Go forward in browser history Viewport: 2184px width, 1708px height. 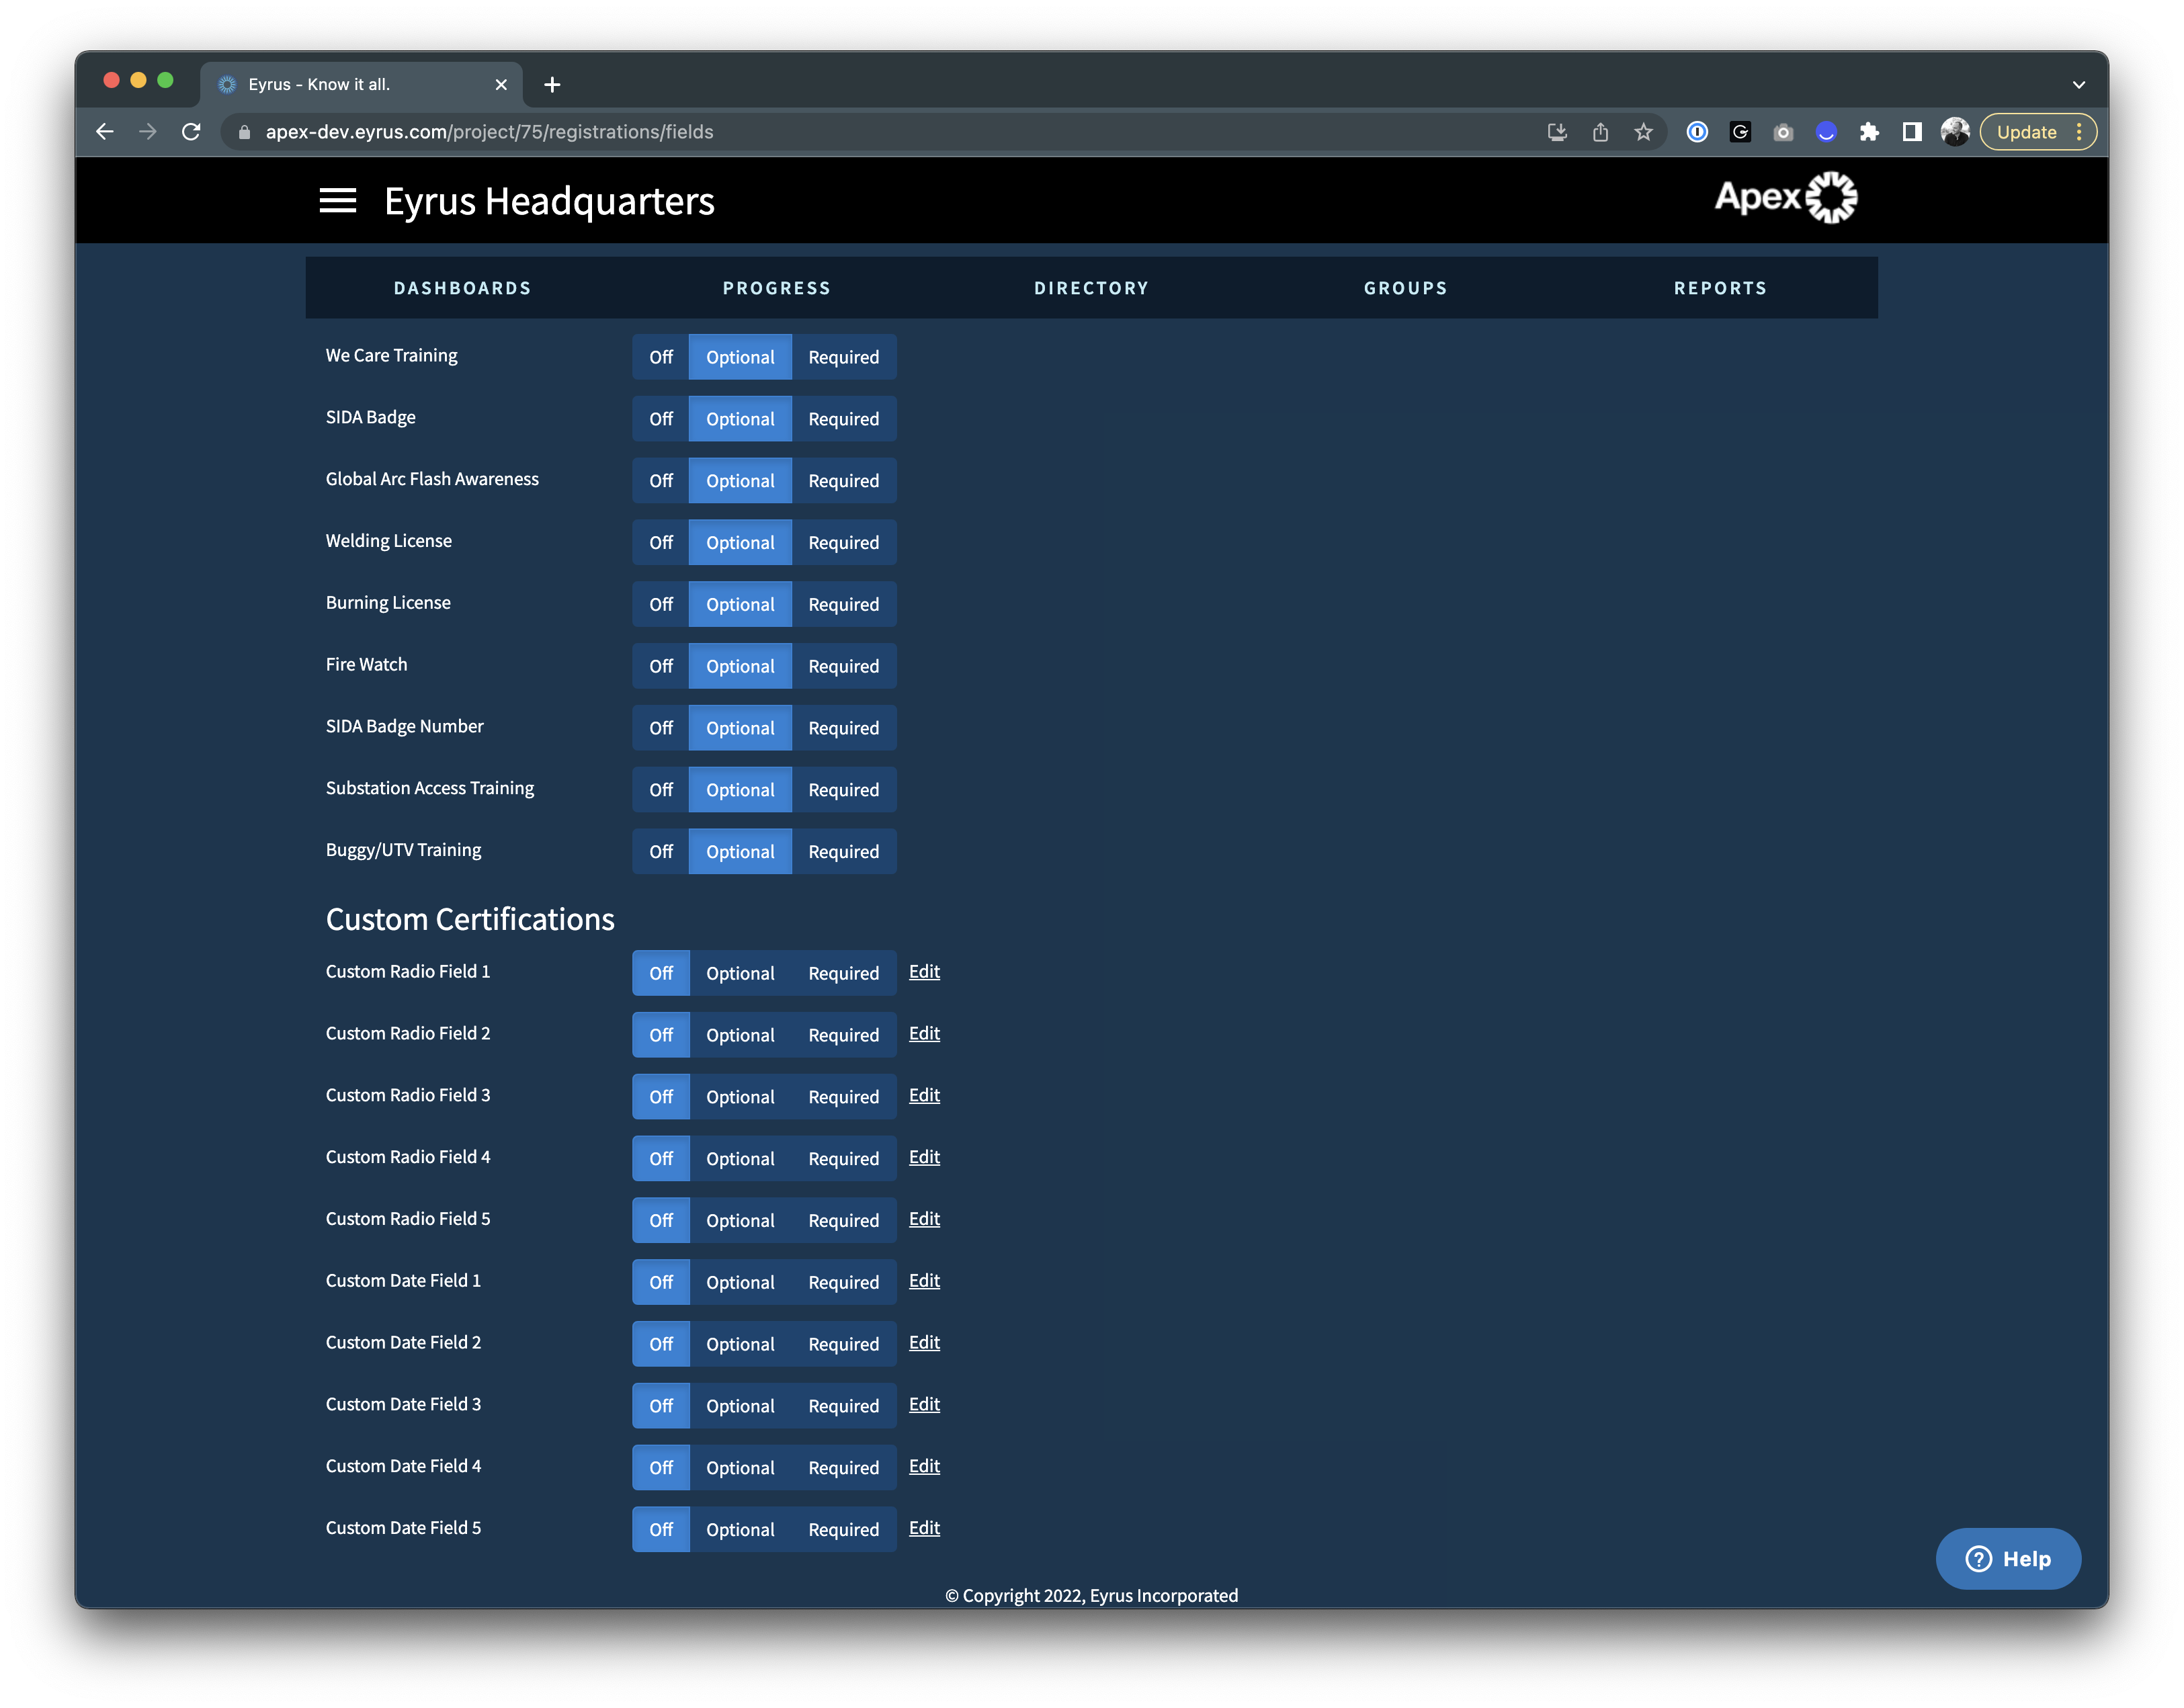(148, 132)
